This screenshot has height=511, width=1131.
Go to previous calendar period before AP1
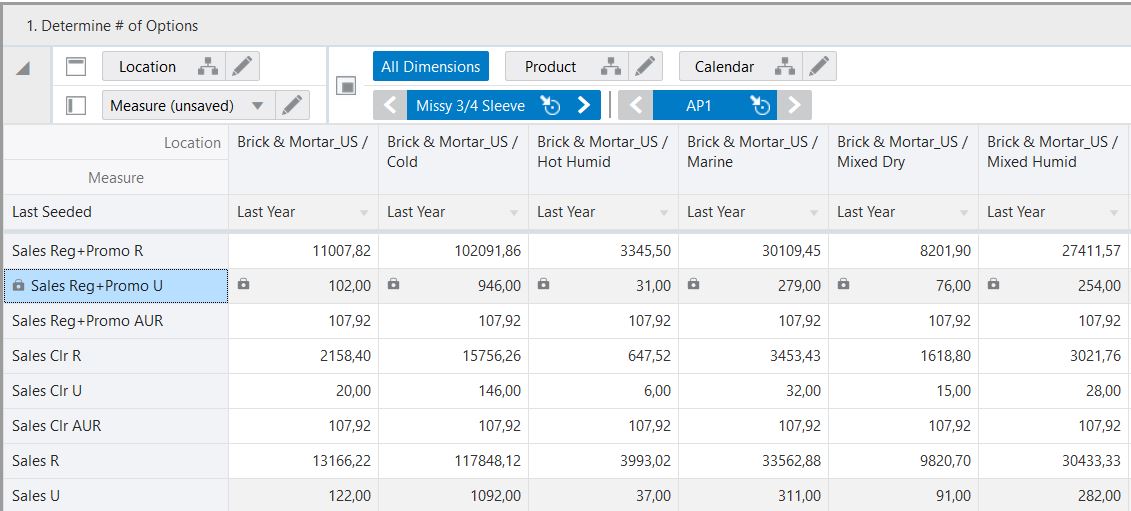[x=635, y=105]
